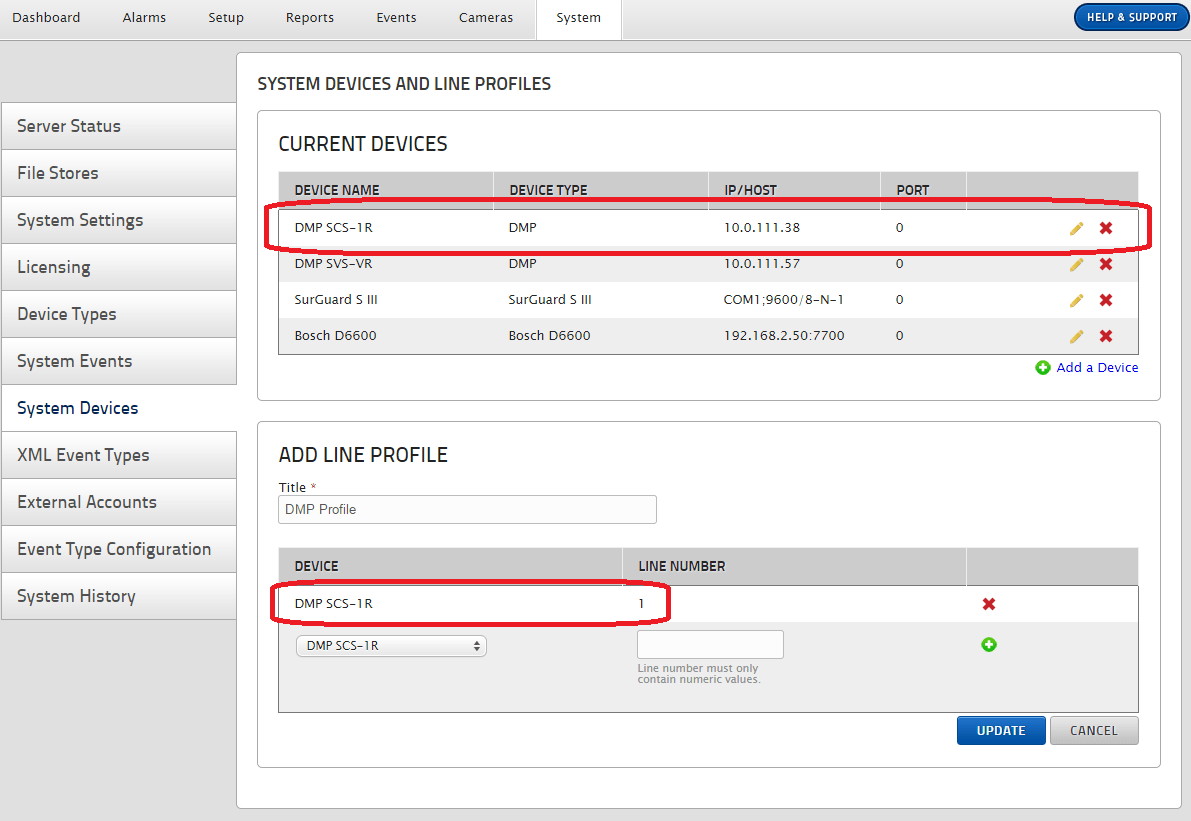Viewport: 1191px width, 821px height.
Task: Go to System Settings in sidebar
Action: coord(119,220)
